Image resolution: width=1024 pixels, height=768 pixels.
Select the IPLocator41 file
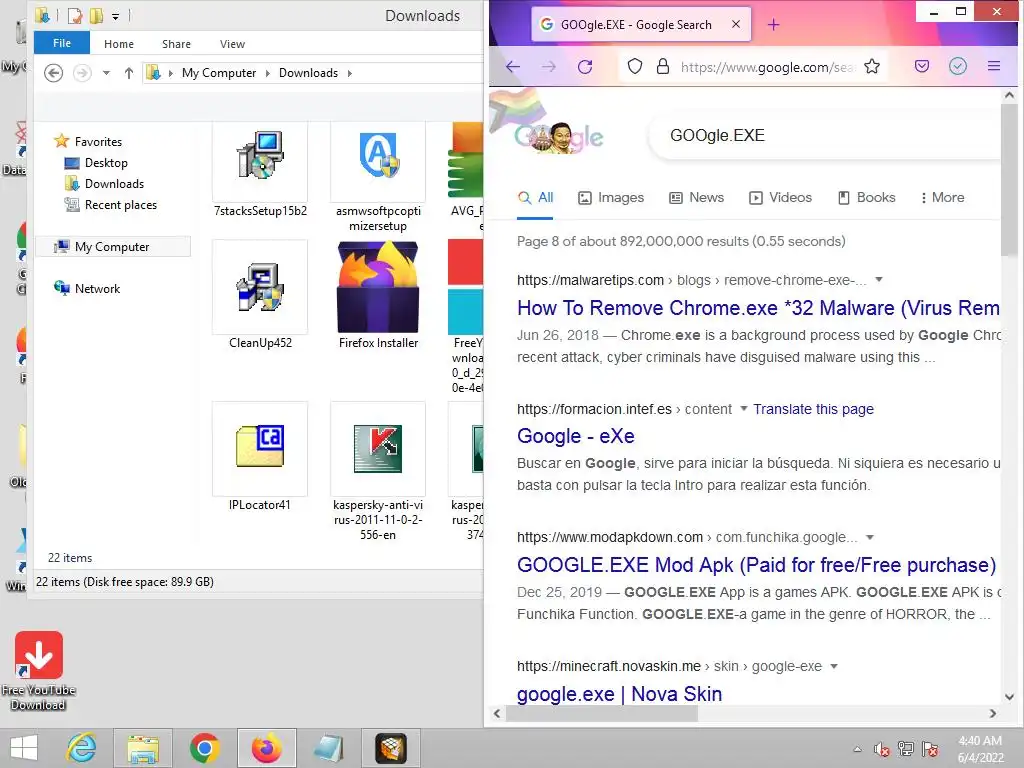[x=260, y=457]
